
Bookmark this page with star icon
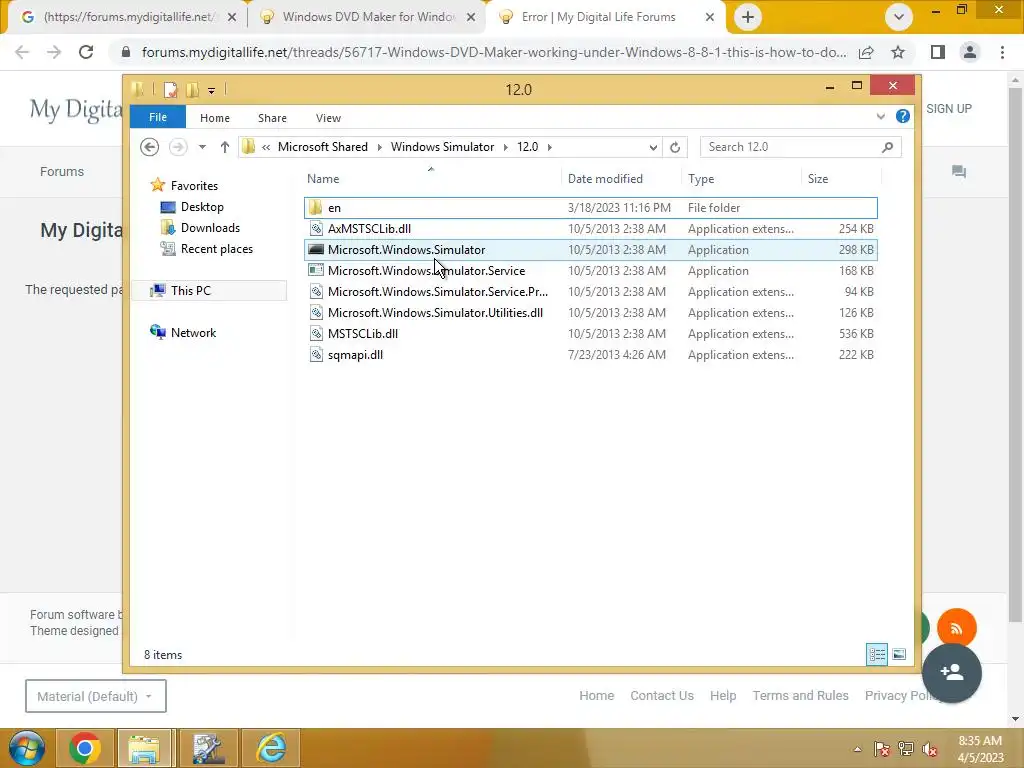click(x=898, y=52)
